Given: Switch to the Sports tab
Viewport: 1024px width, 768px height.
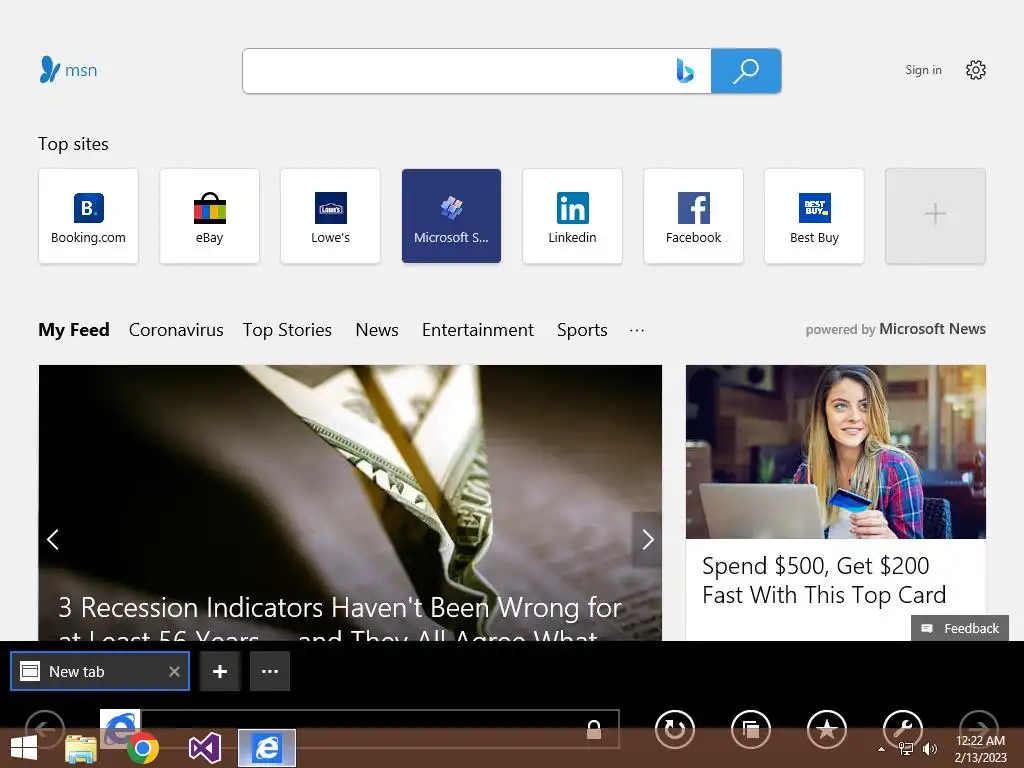Looking at the screenshot, I should pos(582,330).
